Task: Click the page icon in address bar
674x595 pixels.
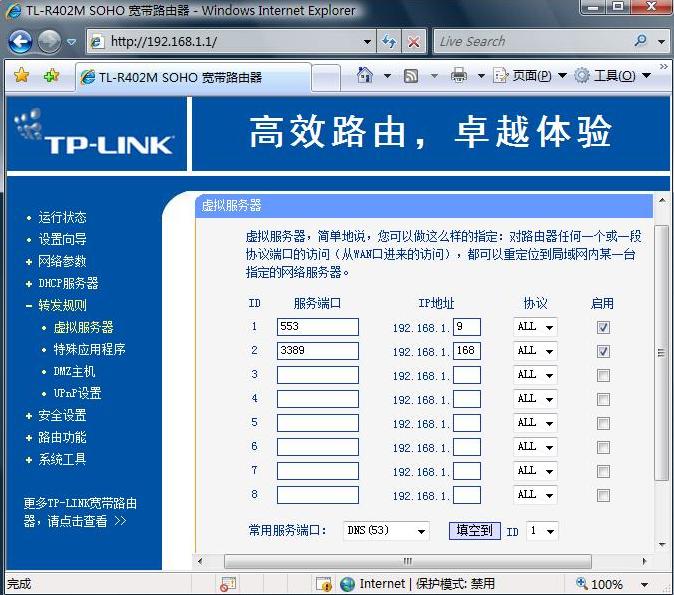Action: [x=97, y=42]
